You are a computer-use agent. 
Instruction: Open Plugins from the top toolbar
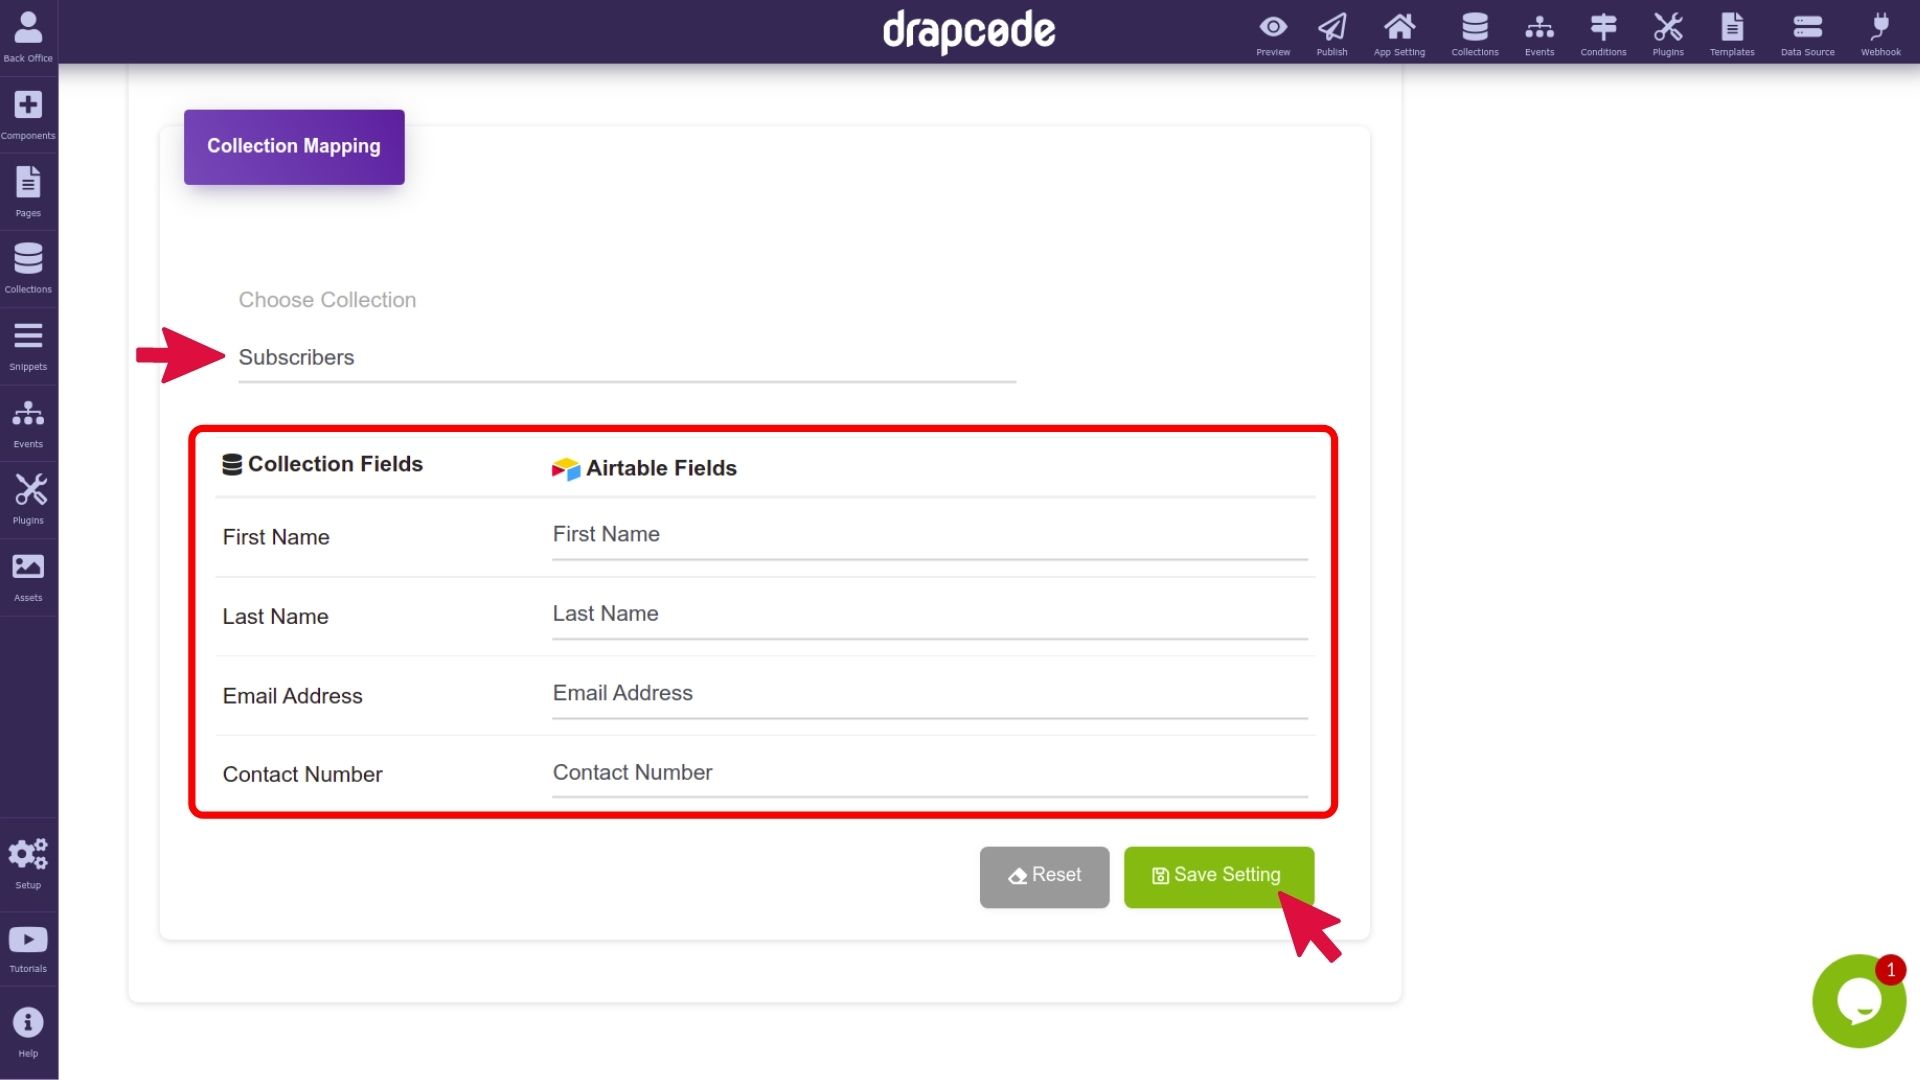1668,34
